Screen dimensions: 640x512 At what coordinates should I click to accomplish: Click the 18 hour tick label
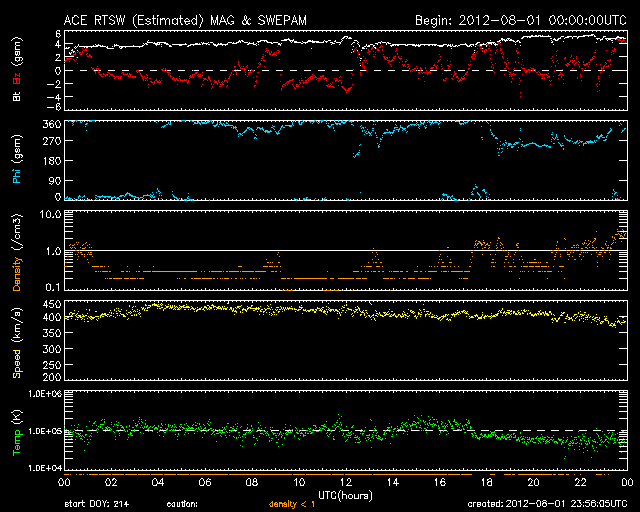(486, 482)
